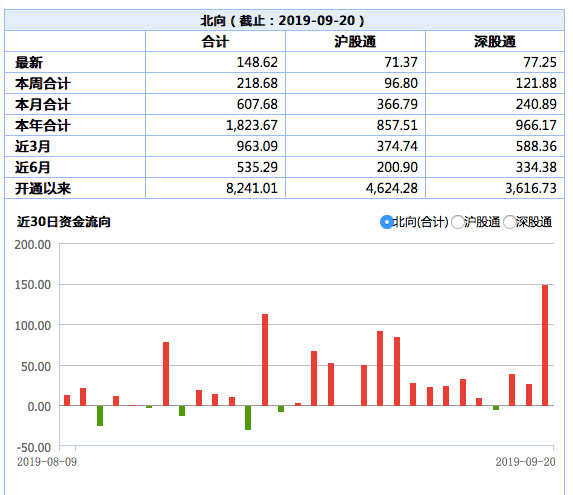The image size is (573, 495).
Task: Click the 0.00 y-axis label
Action: [x=39, y=407]
